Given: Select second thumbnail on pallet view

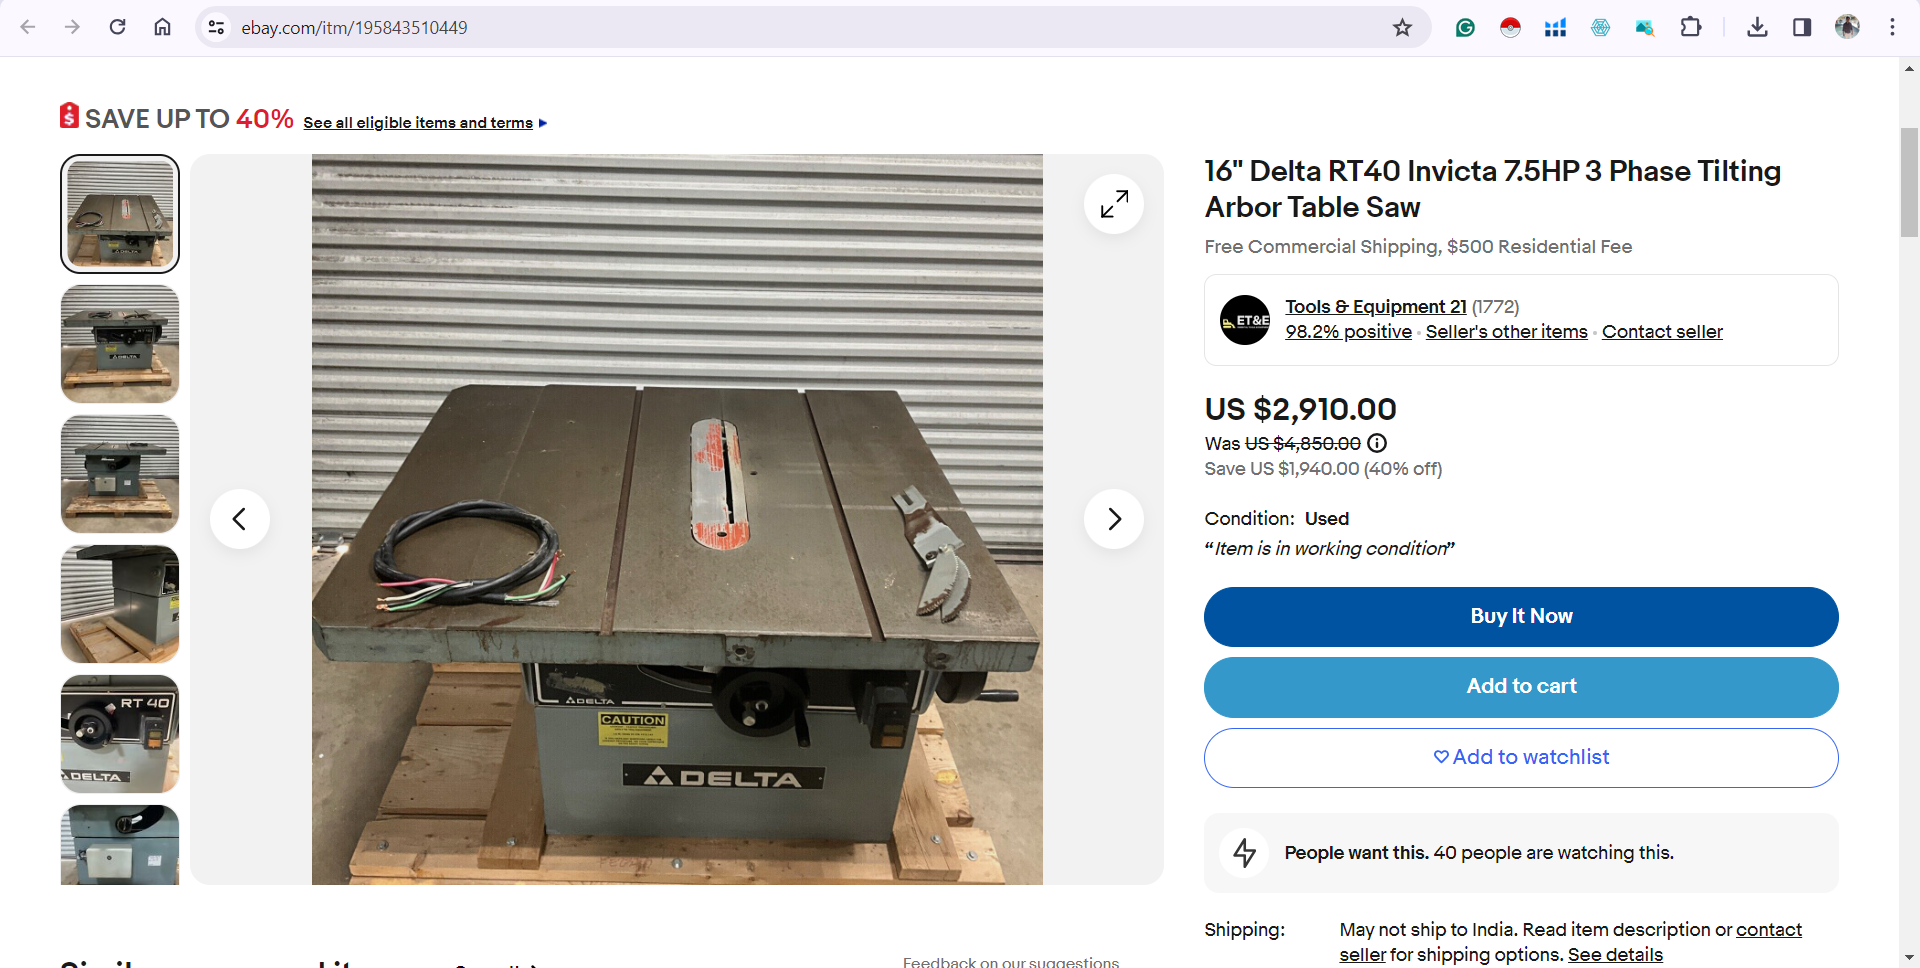Looking at the screenshot, I should [120, 344].
